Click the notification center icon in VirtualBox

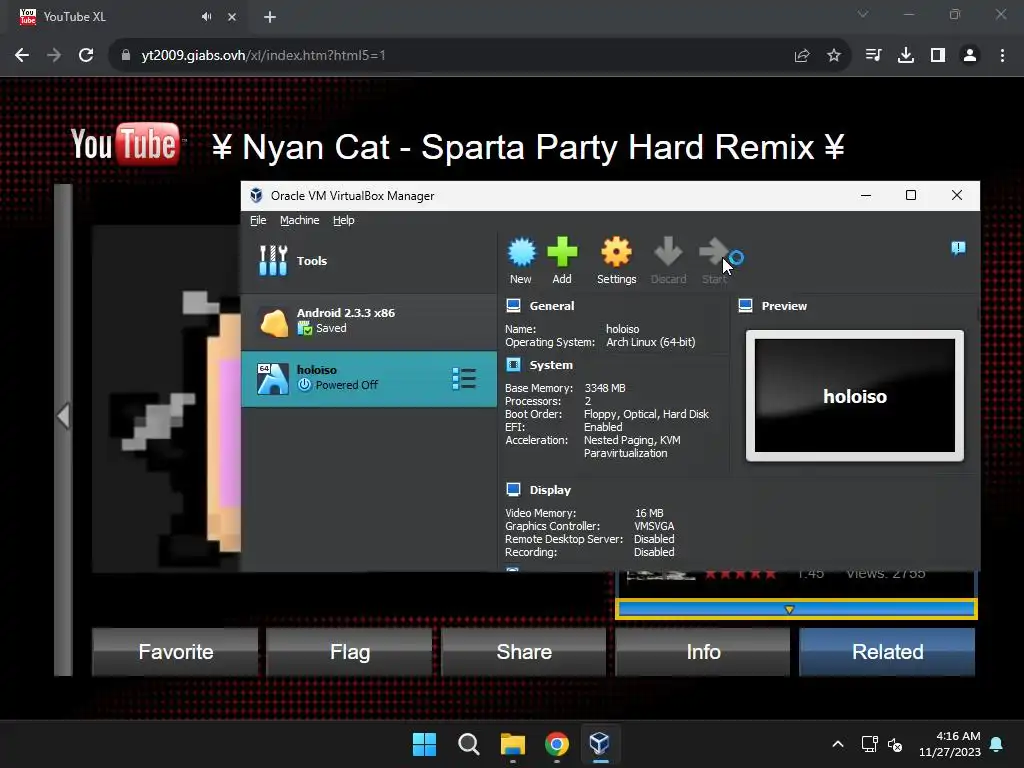pyautogui.click(x=958, y=248)
